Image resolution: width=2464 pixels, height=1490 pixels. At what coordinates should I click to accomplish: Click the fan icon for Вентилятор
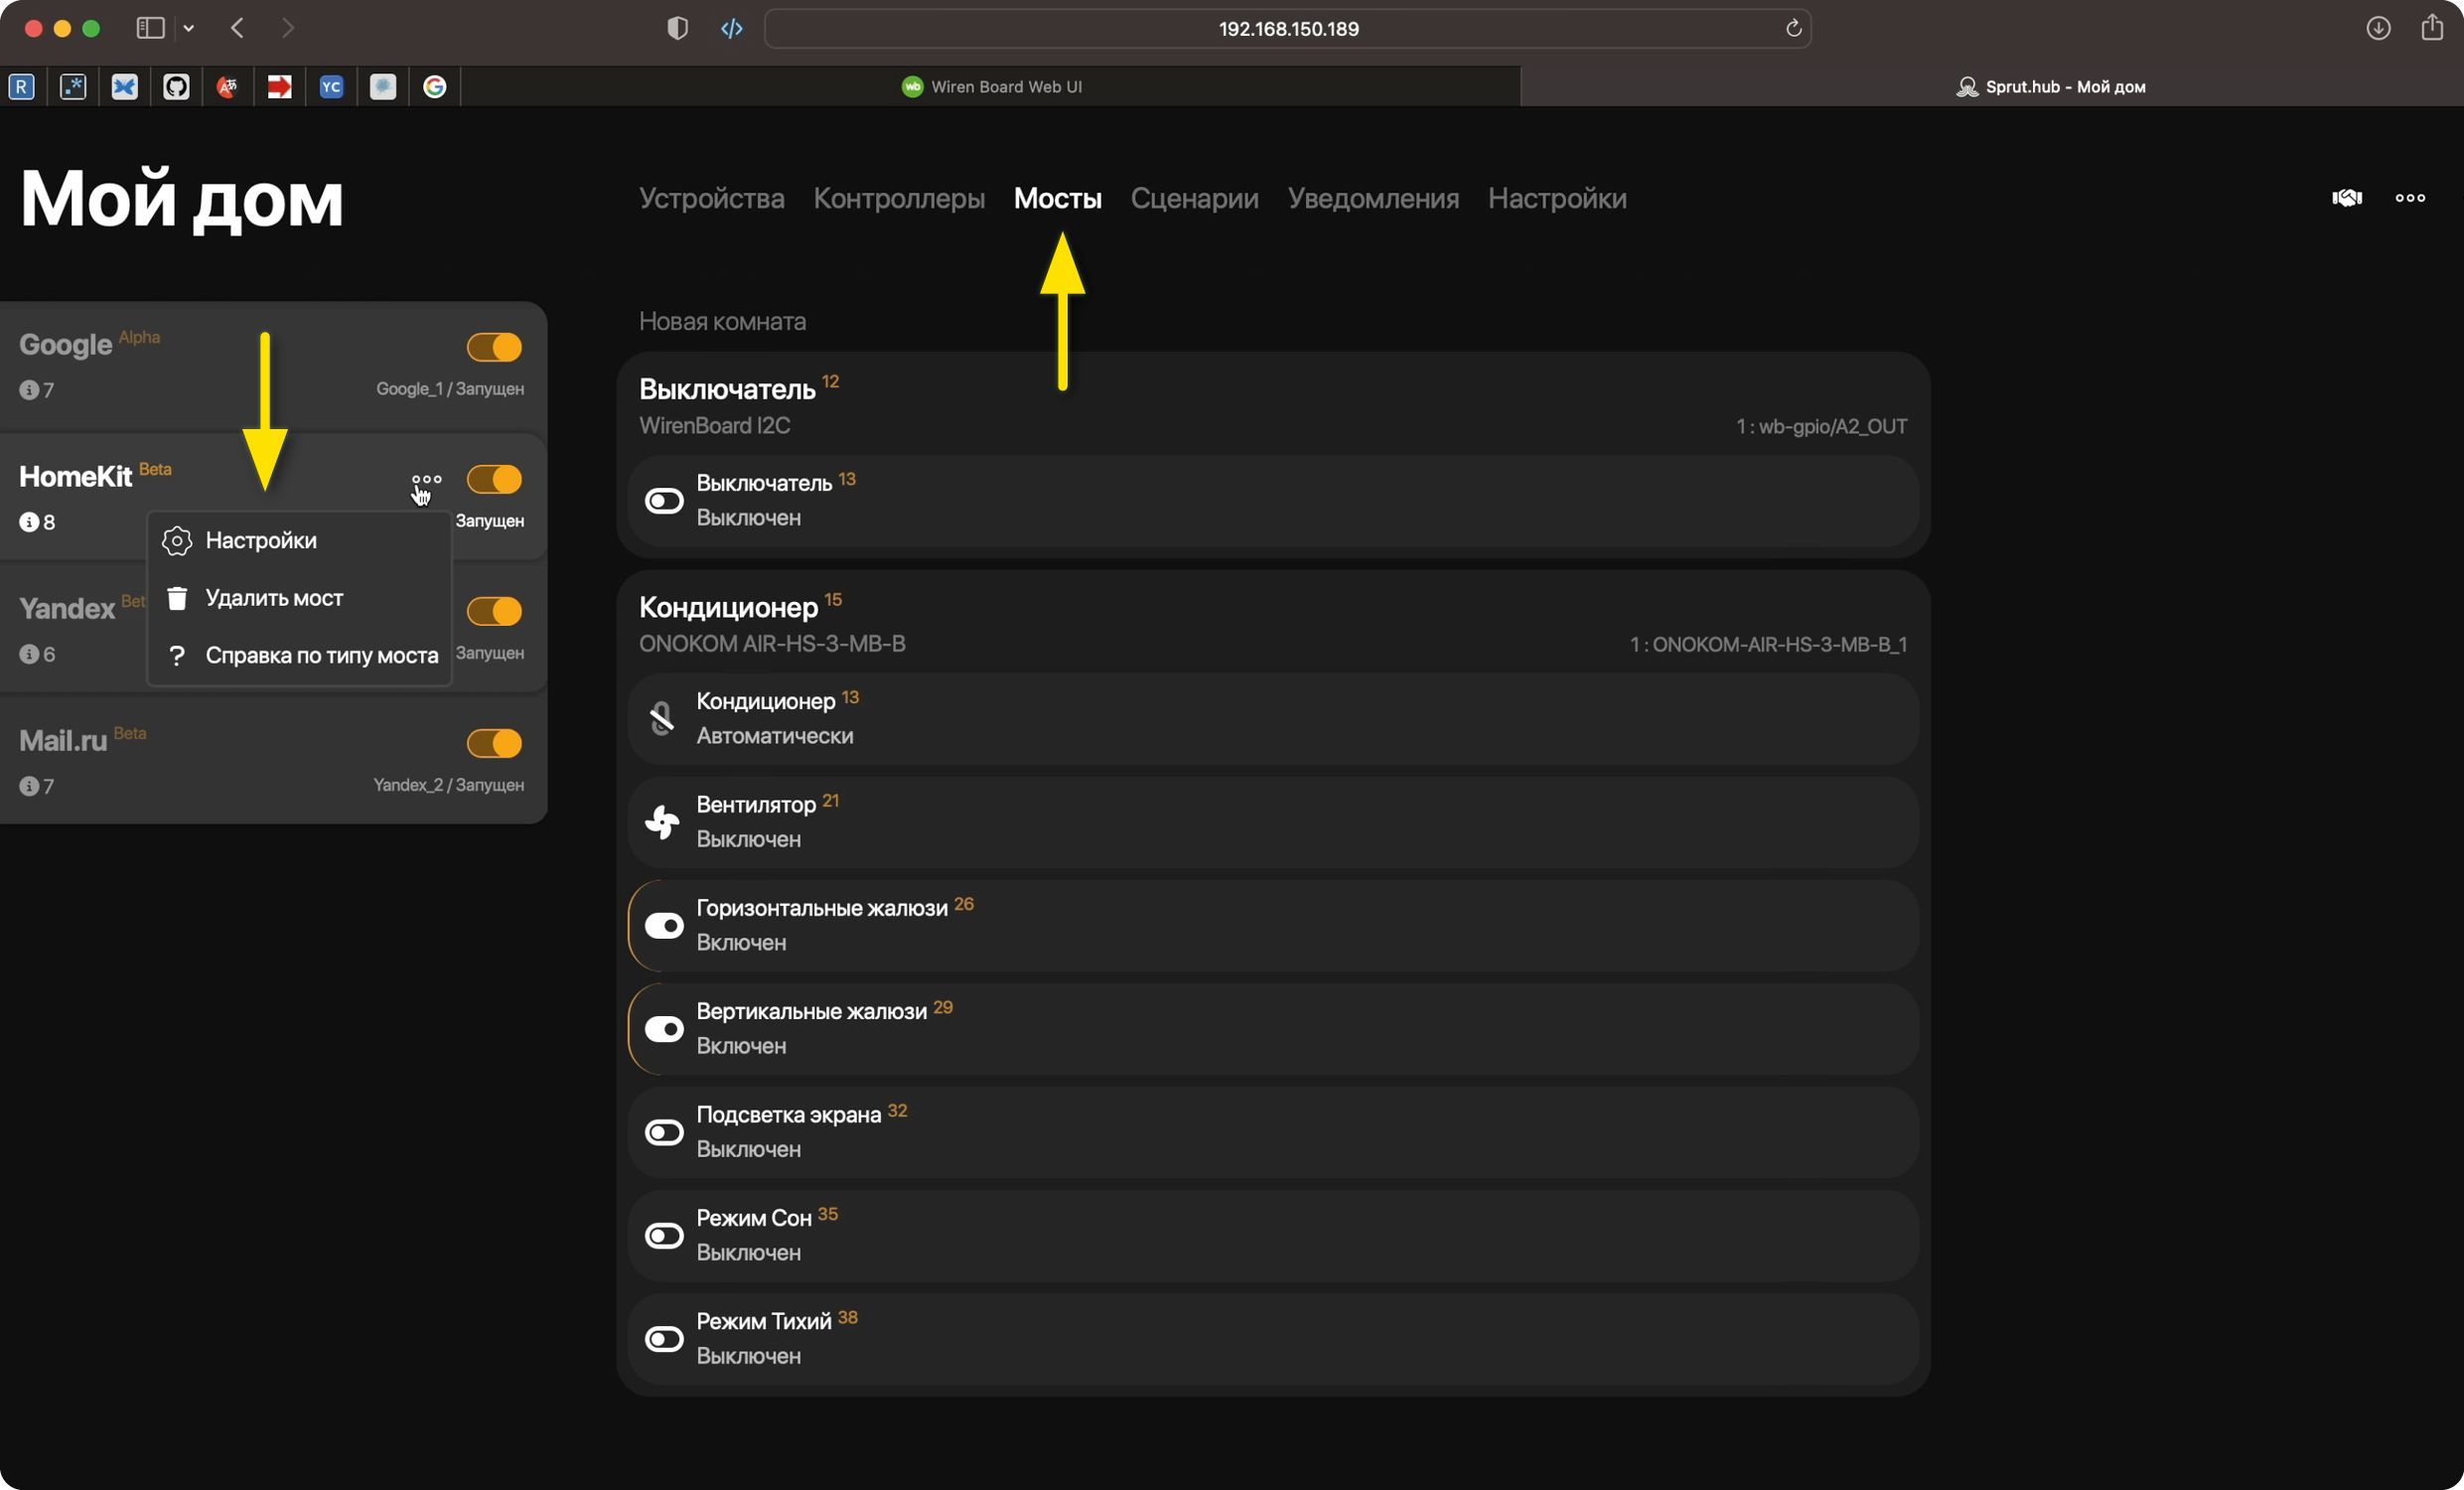662,822
